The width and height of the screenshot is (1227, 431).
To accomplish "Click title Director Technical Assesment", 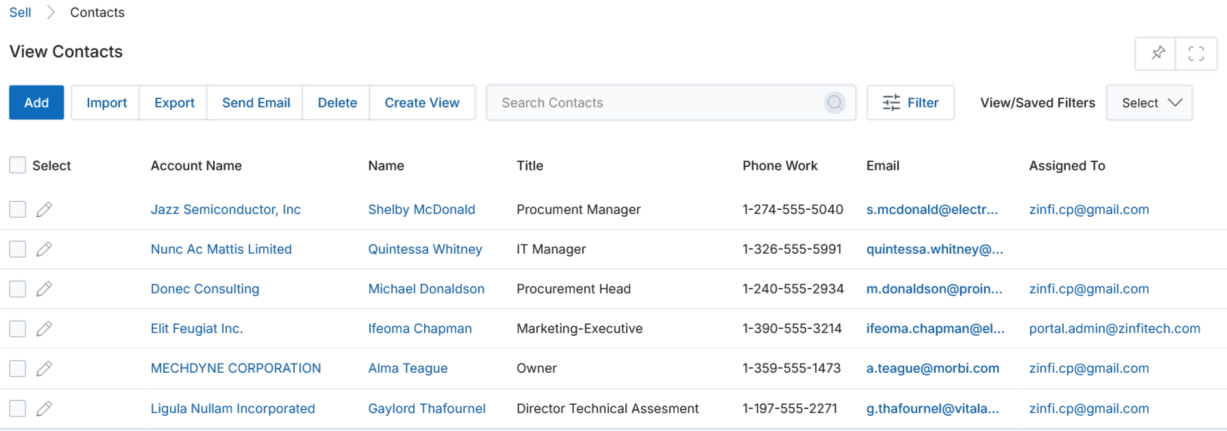I will 608,408.
